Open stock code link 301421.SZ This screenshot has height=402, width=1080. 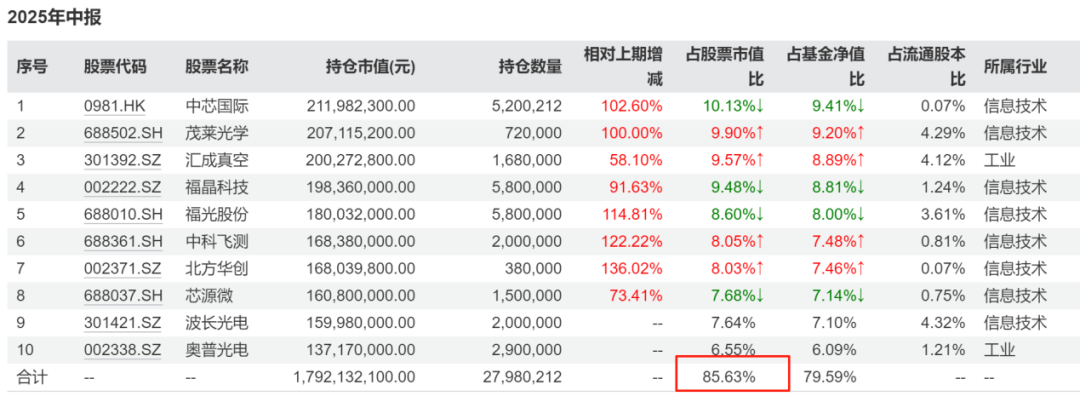[123, 323]
